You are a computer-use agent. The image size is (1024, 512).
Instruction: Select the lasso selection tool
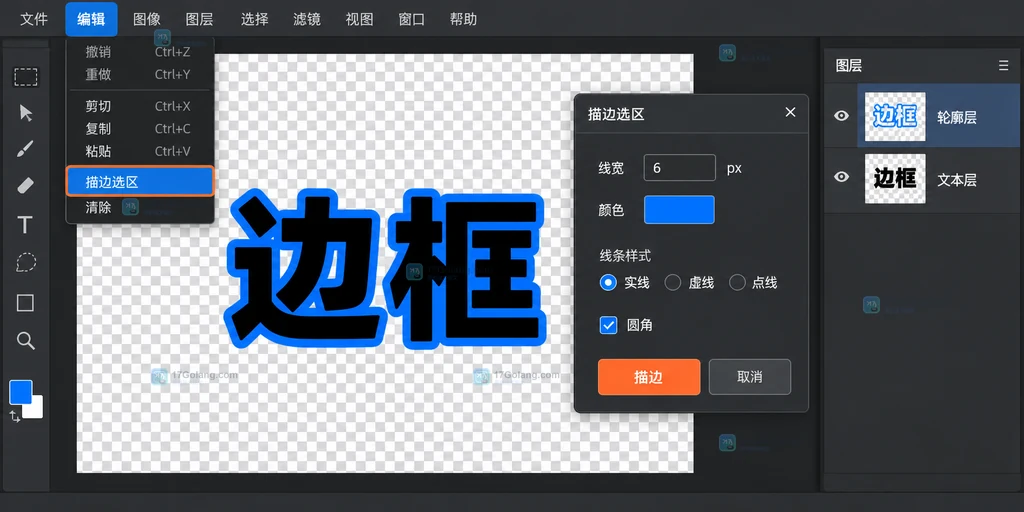25,263
